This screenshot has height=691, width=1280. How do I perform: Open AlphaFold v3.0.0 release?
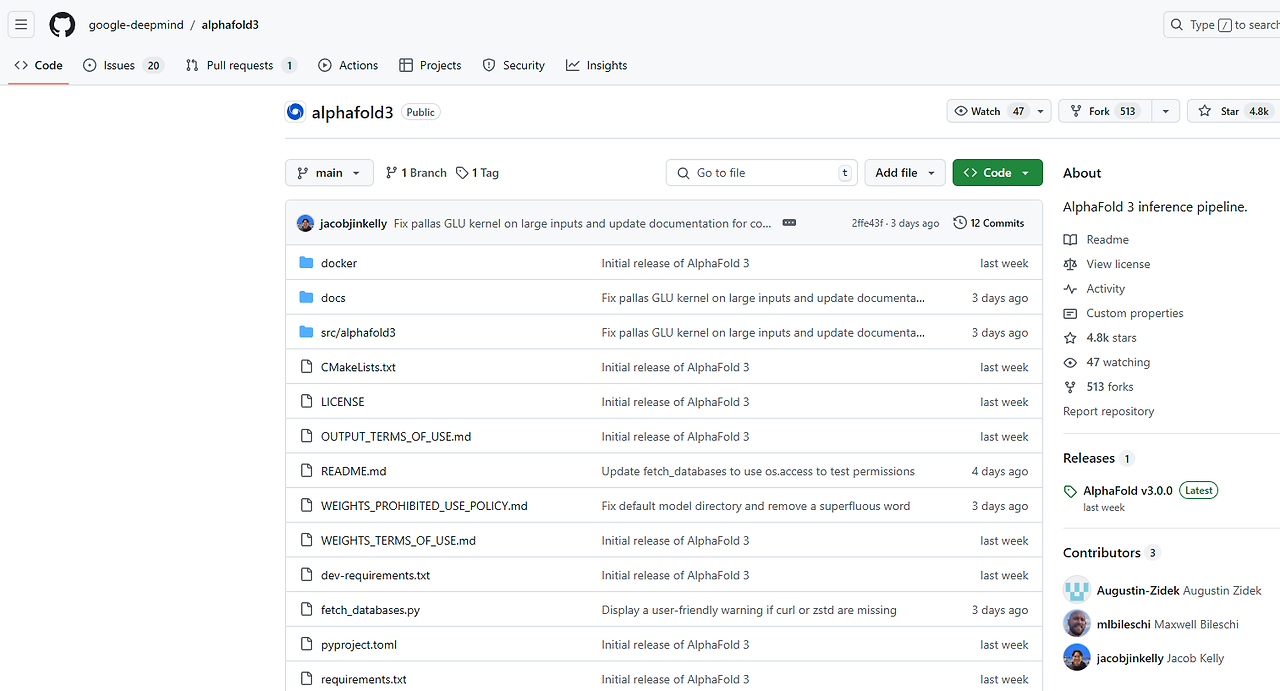tap(1127, 491)
